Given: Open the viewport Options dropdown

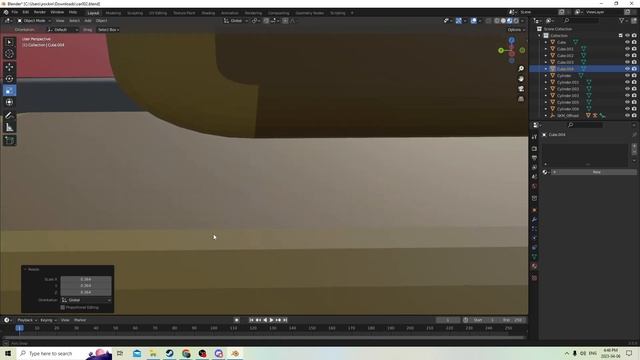Looking at the screenshot, I should 516,30.
